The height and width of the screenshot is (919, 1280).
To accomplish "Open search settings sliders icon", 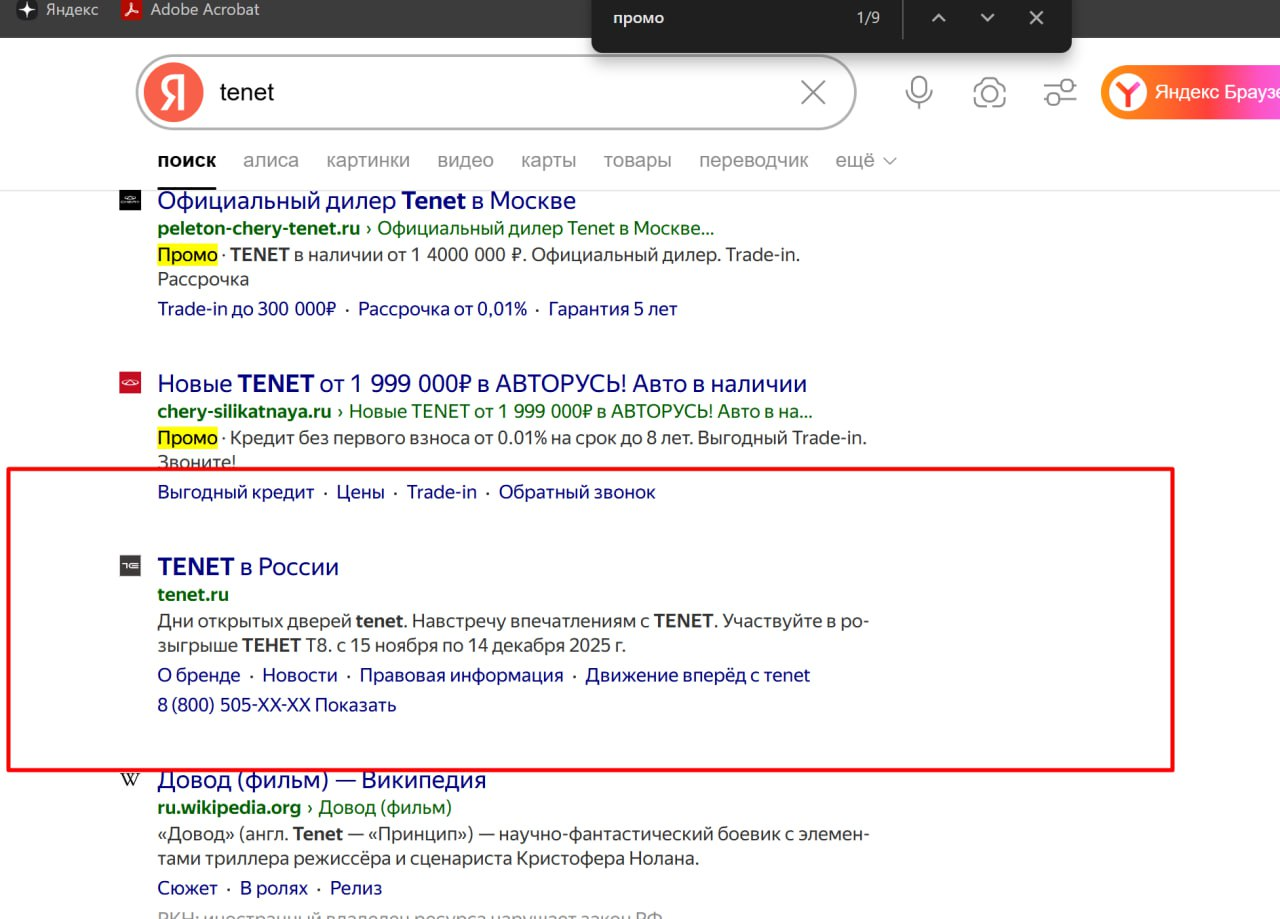I will [1059, 93].
